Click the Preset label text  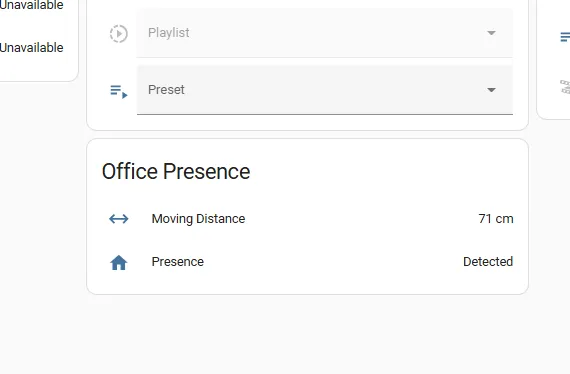(x=166, y=90)
